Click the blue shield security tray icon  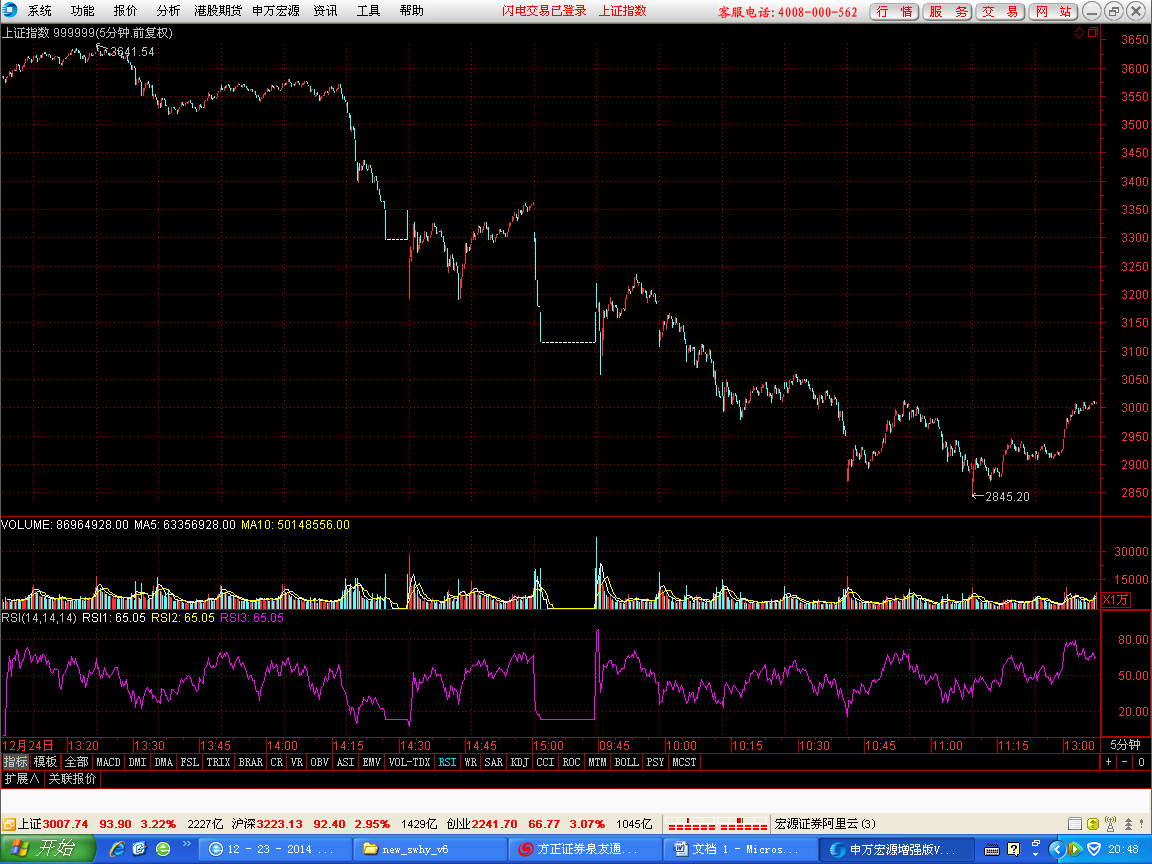coord(1094,850)
